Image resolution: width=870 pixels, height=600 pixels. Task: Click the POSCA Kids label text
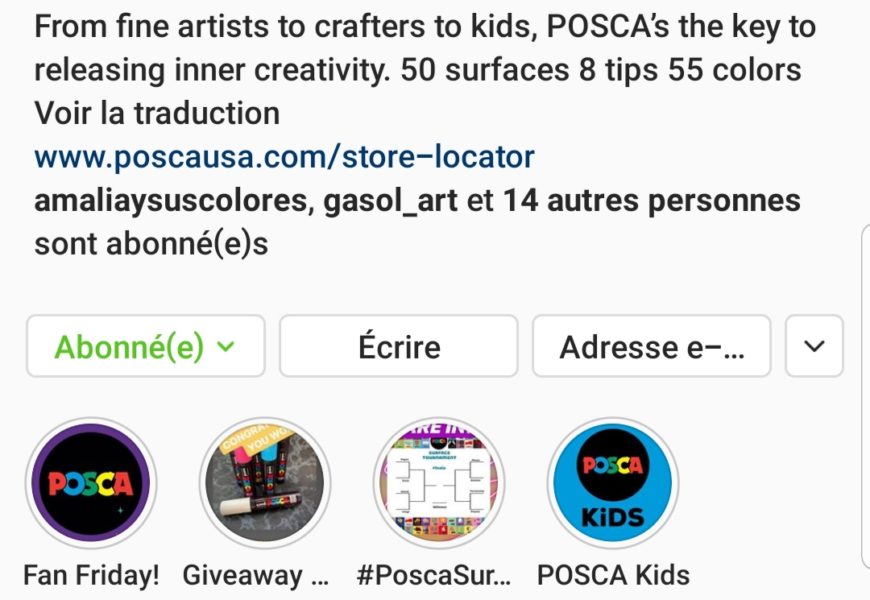(613, 575)
